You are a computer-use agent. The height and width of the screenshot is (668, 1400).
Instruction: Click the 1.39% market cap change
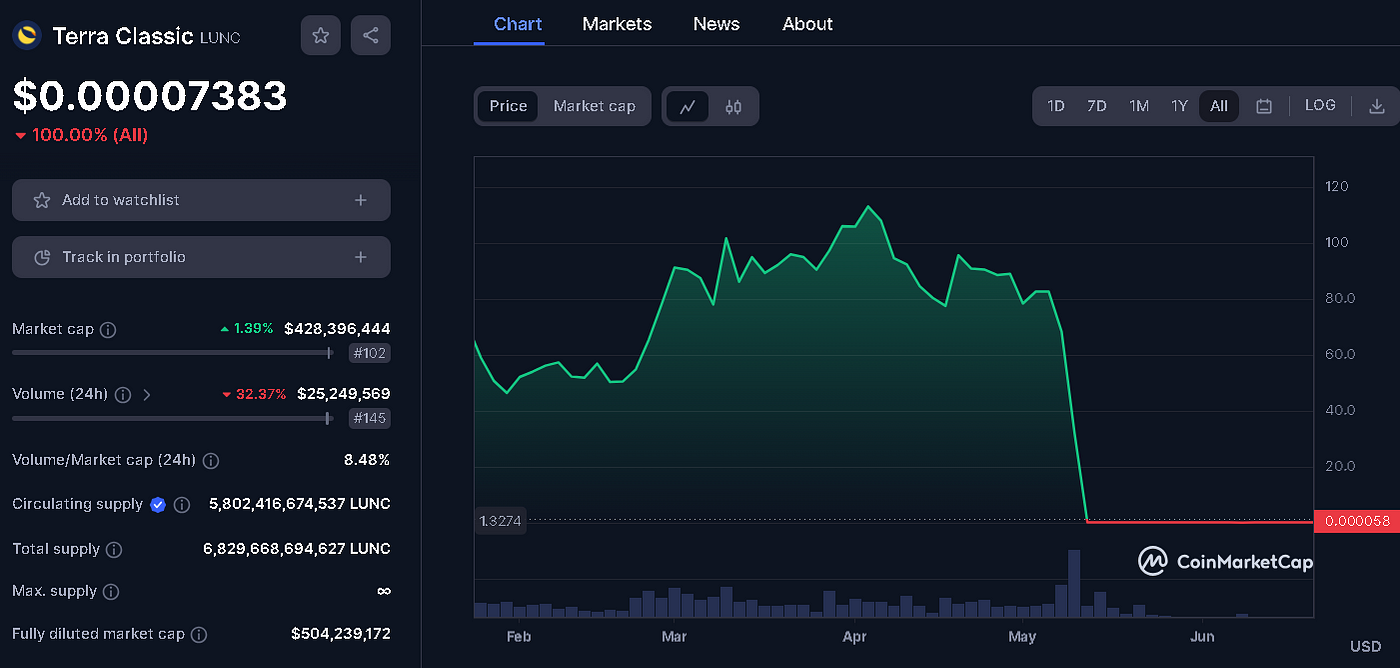pos(247,329)
